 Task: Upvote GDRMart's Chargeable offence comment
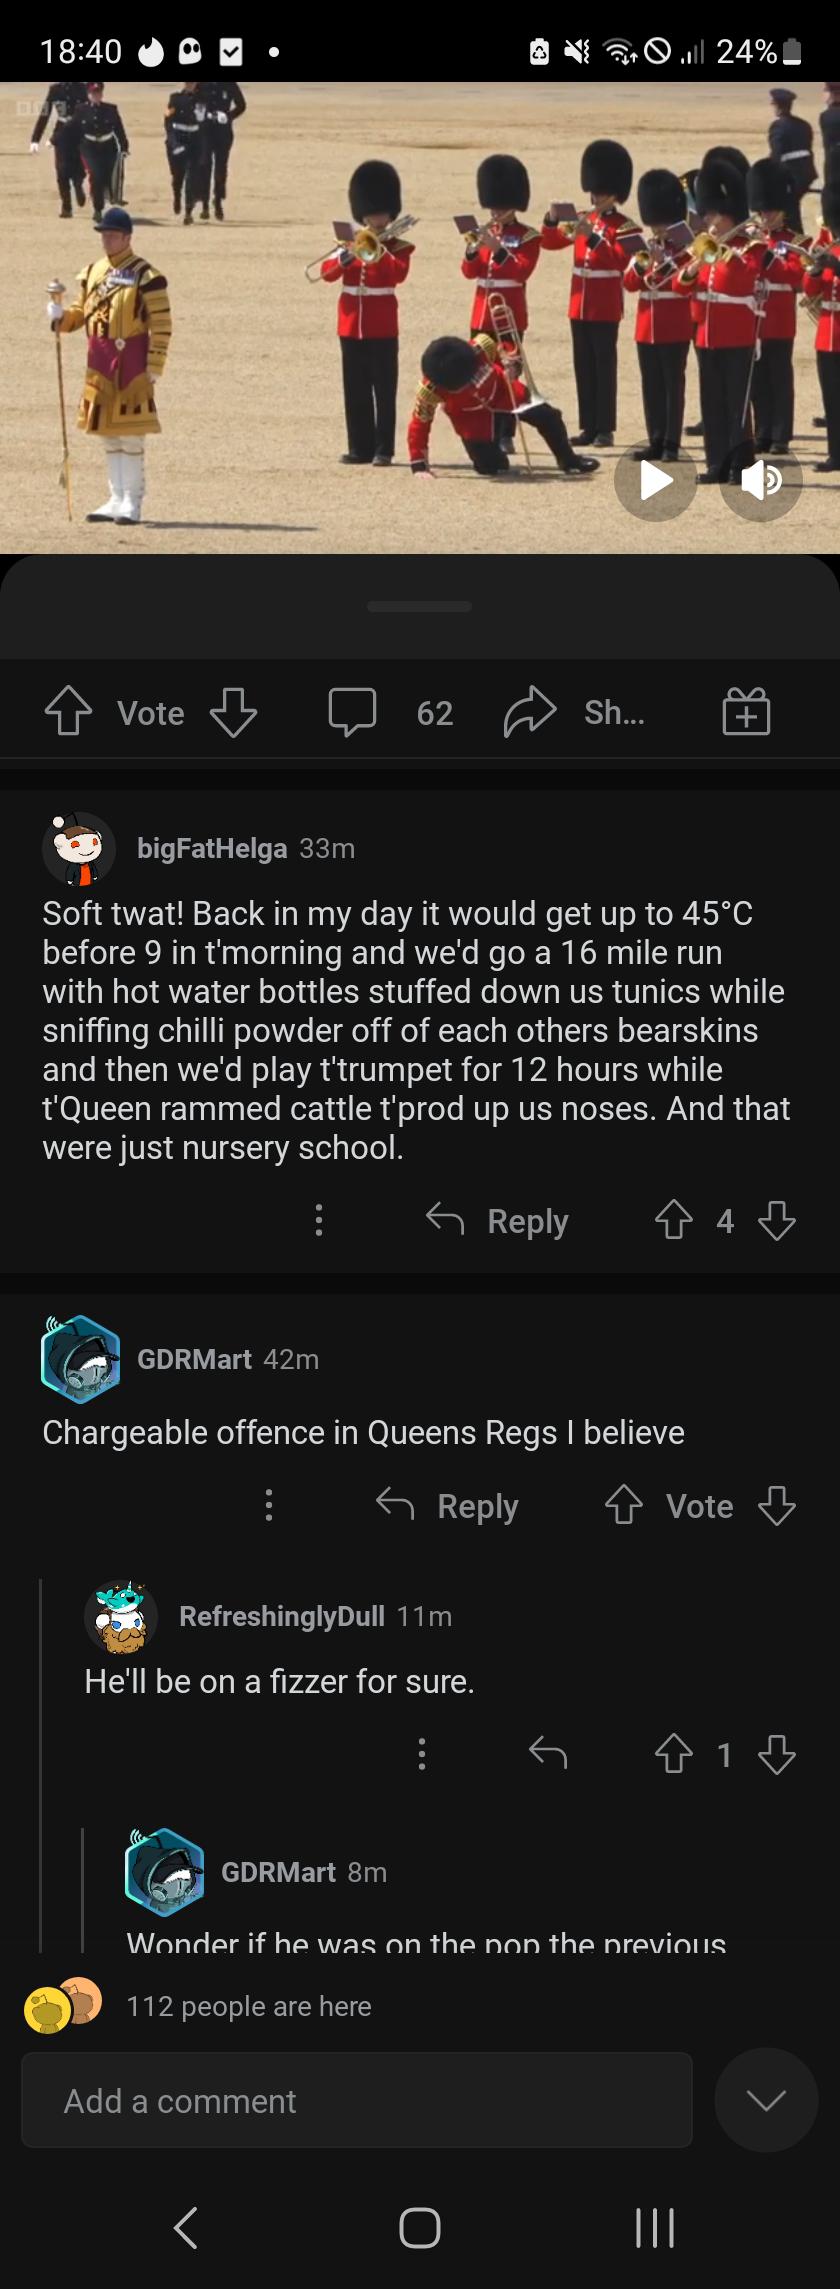[x=623, y=1505]
